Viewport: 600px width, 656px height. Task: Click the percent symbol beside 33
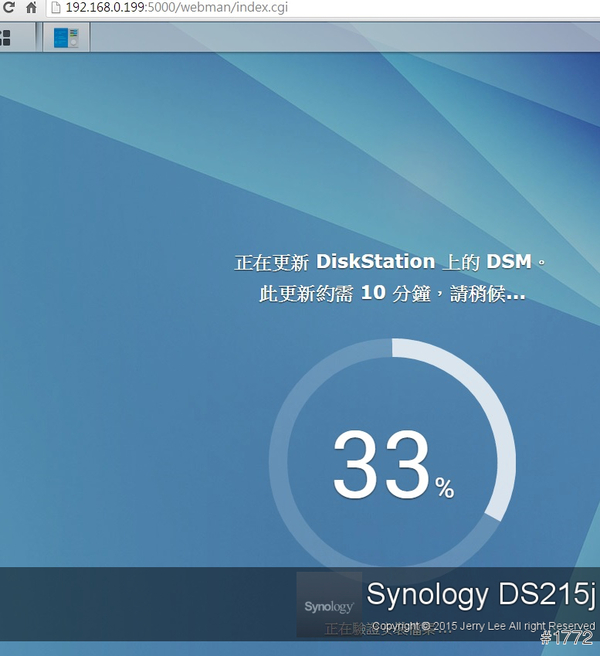point(444,488)
